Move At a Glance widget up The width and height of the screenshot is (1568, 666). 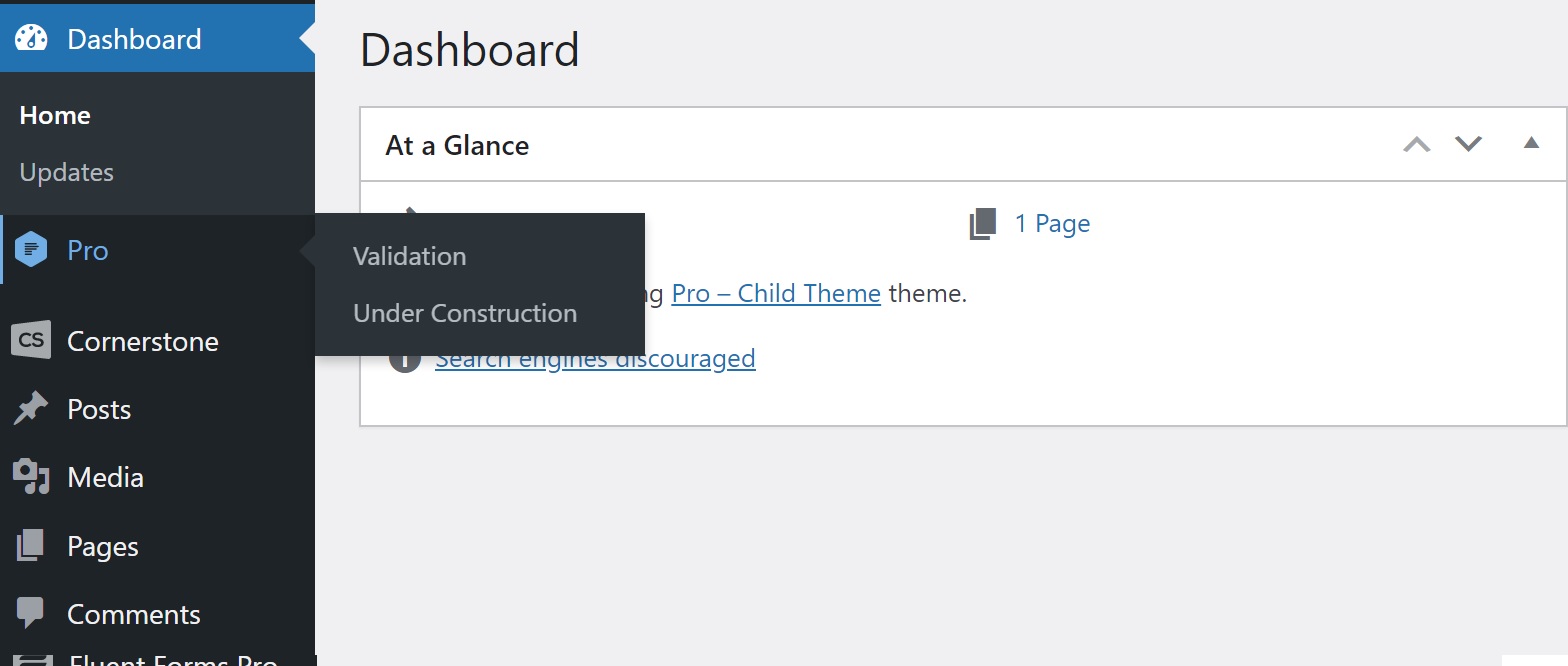pos(1417,144)
